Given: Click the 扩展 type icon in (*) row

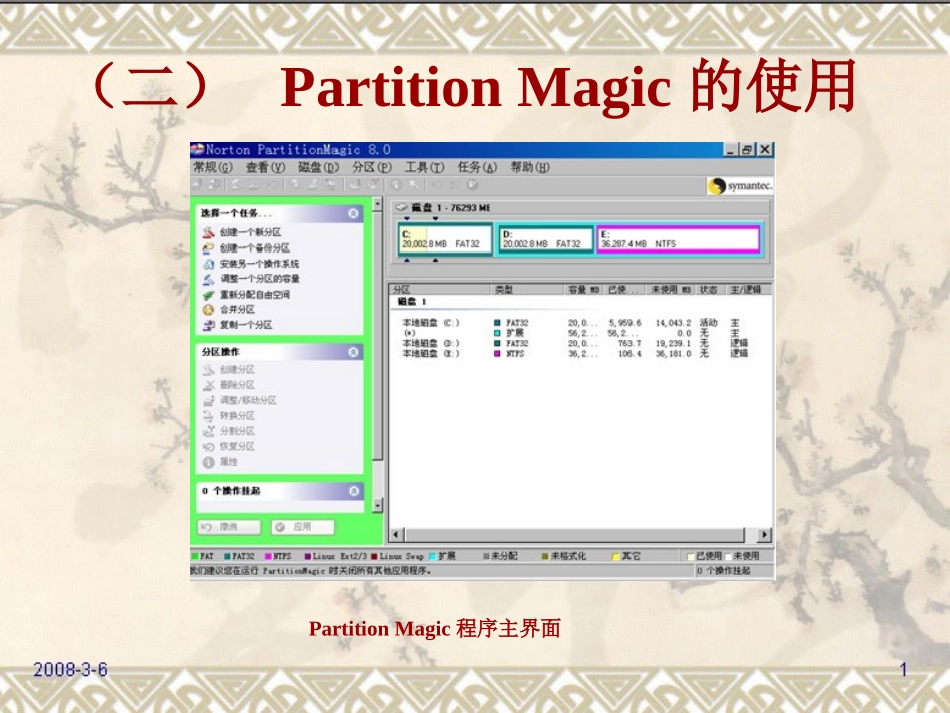Looking at the screenshot, I should pyautogui.click(x=497, y=333).
